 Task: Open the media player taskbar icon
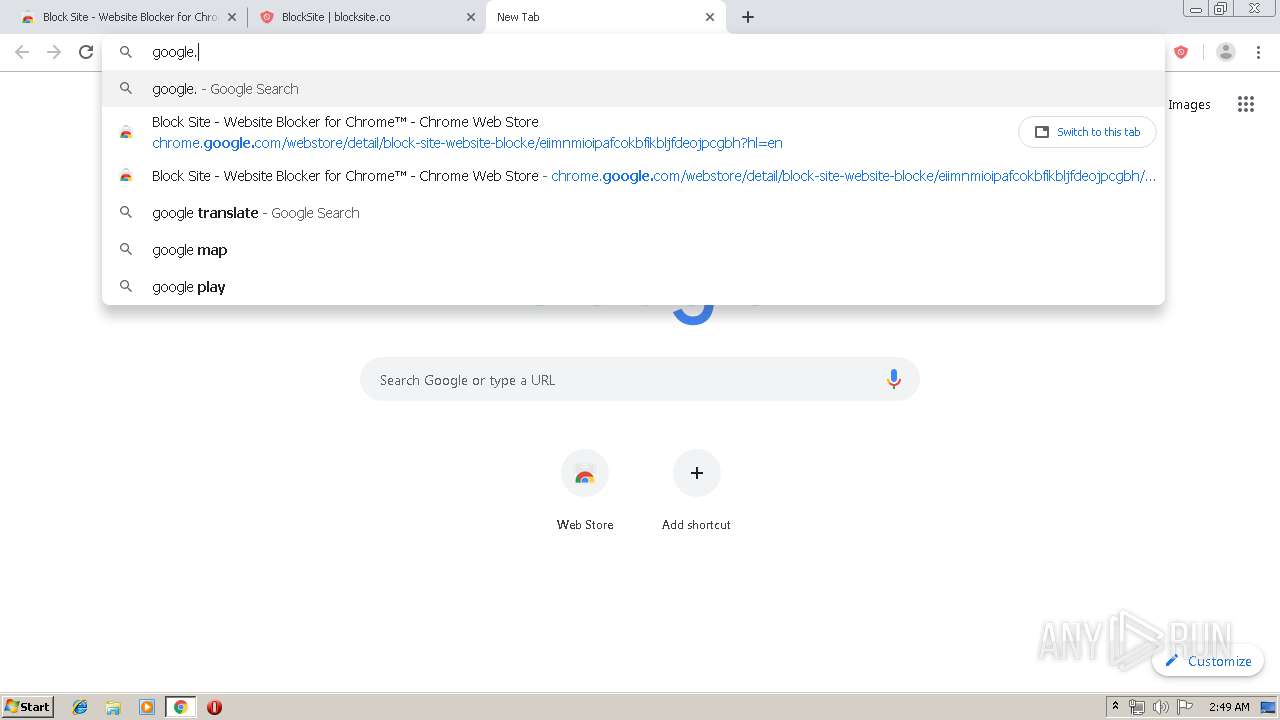[147, 707]
